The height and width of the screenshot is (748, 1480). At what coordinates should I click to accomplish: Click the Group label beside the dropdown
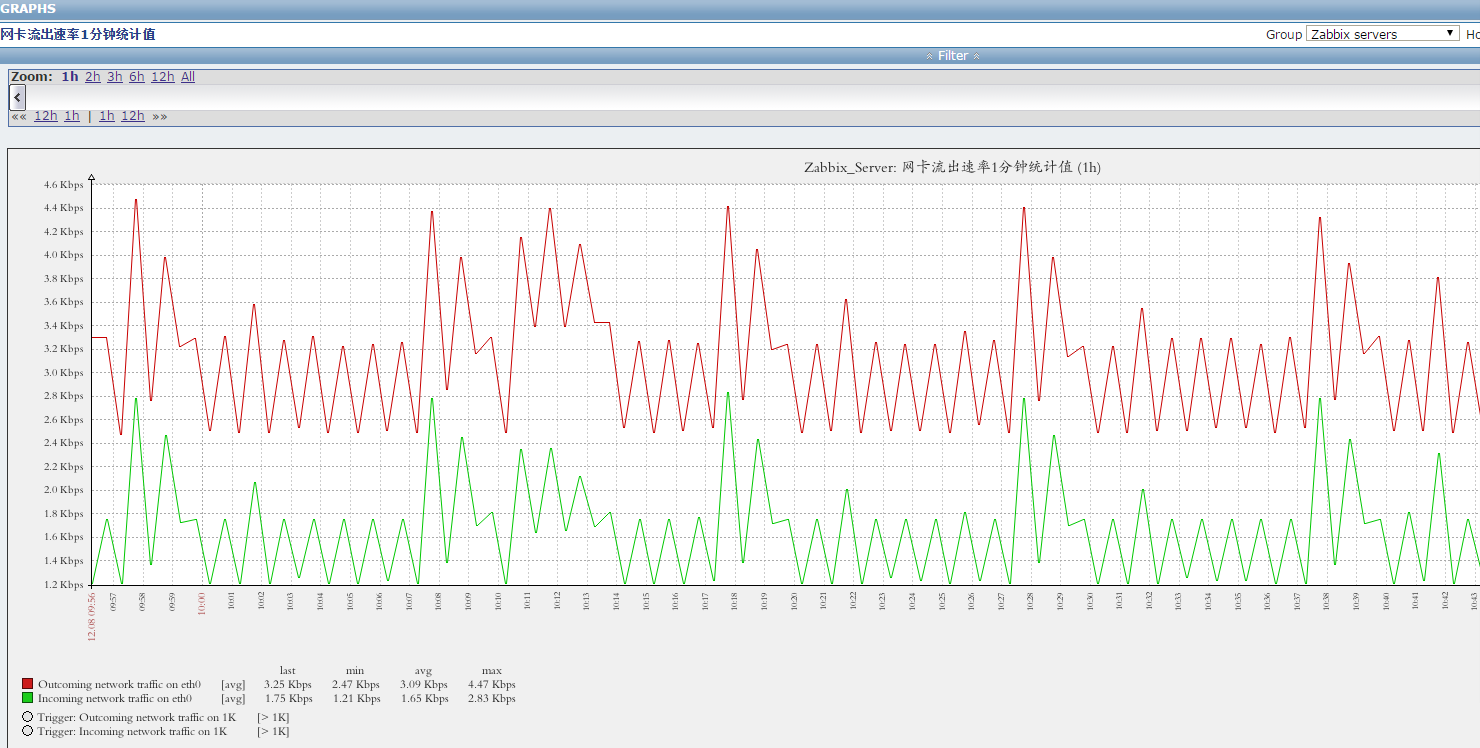(1284, 34)
